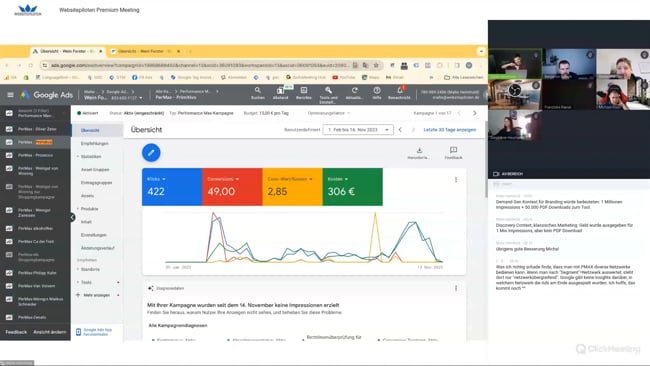Image resolution: width=650 pixels, height=366 pixels.
Task: Open the Alle Lesezeichen folder
Action: [463, 77]
